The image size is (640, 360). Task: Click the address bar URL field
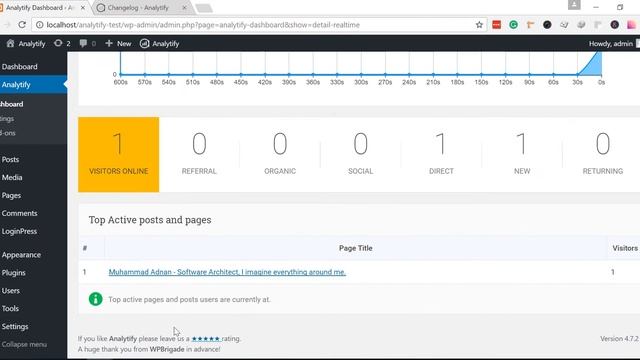pos(260,25)
